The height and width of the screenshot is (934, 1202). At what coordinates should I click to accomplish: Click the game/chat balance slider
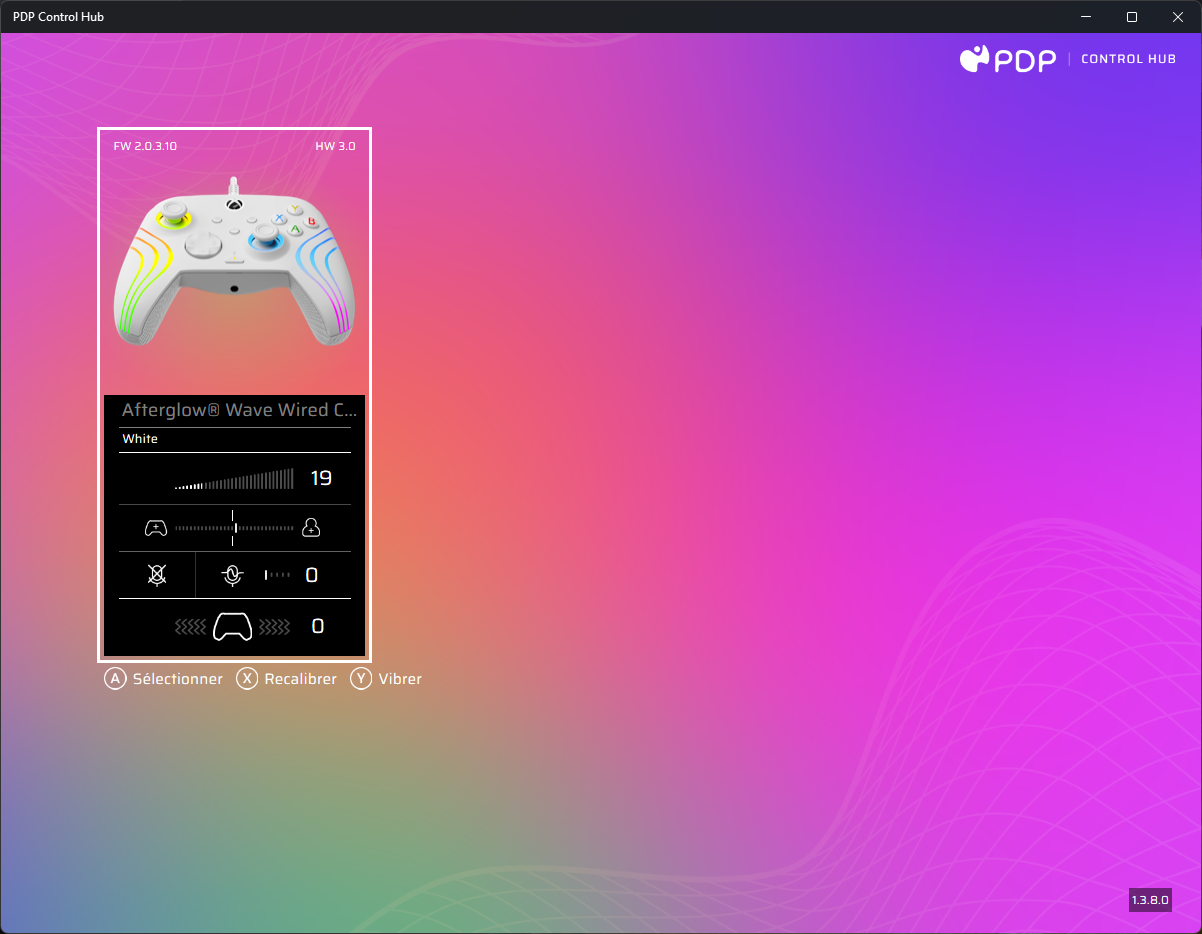coord(234,528)
